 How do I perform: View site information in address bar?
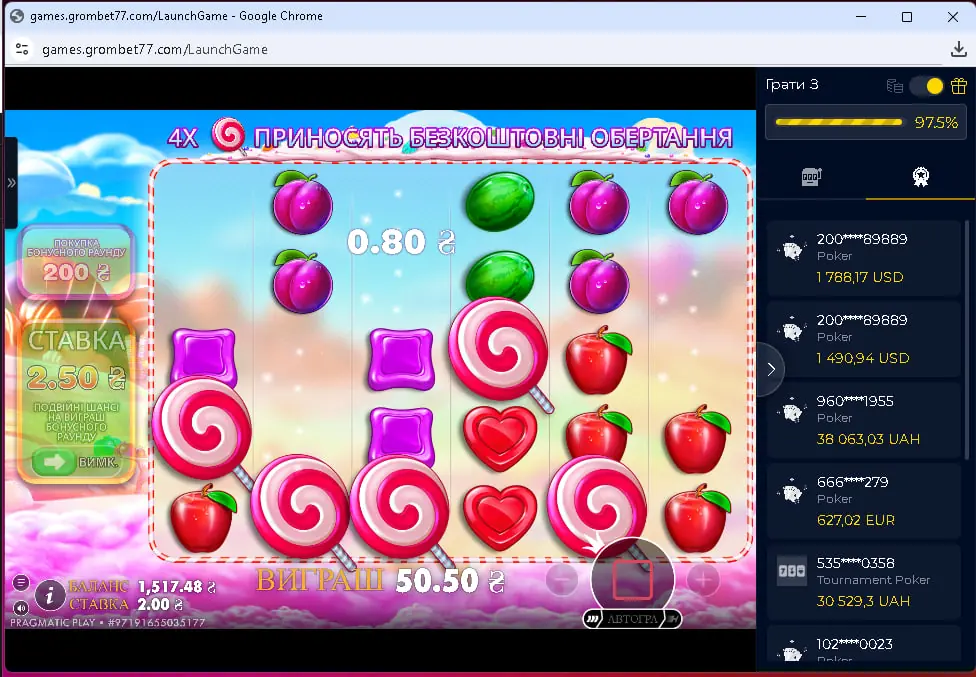coord(23,49)
